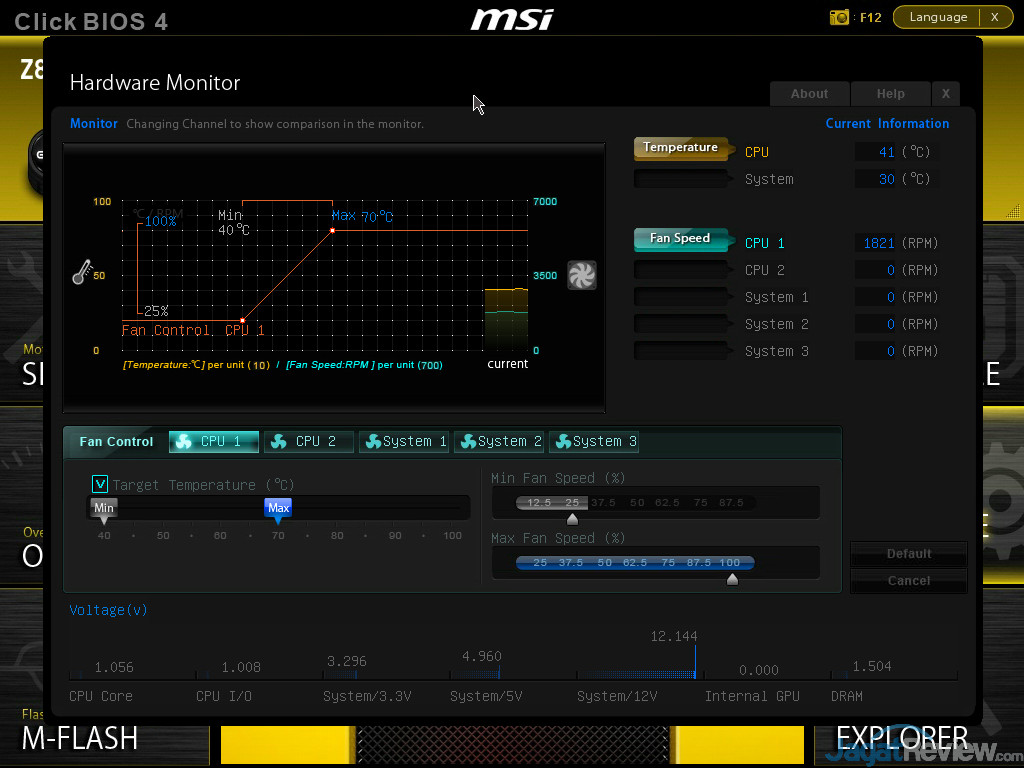The height and width of the screenshot is (768, 1024).
Task: Click the screenshot camera icon near F12
Action: coord(839,17)
